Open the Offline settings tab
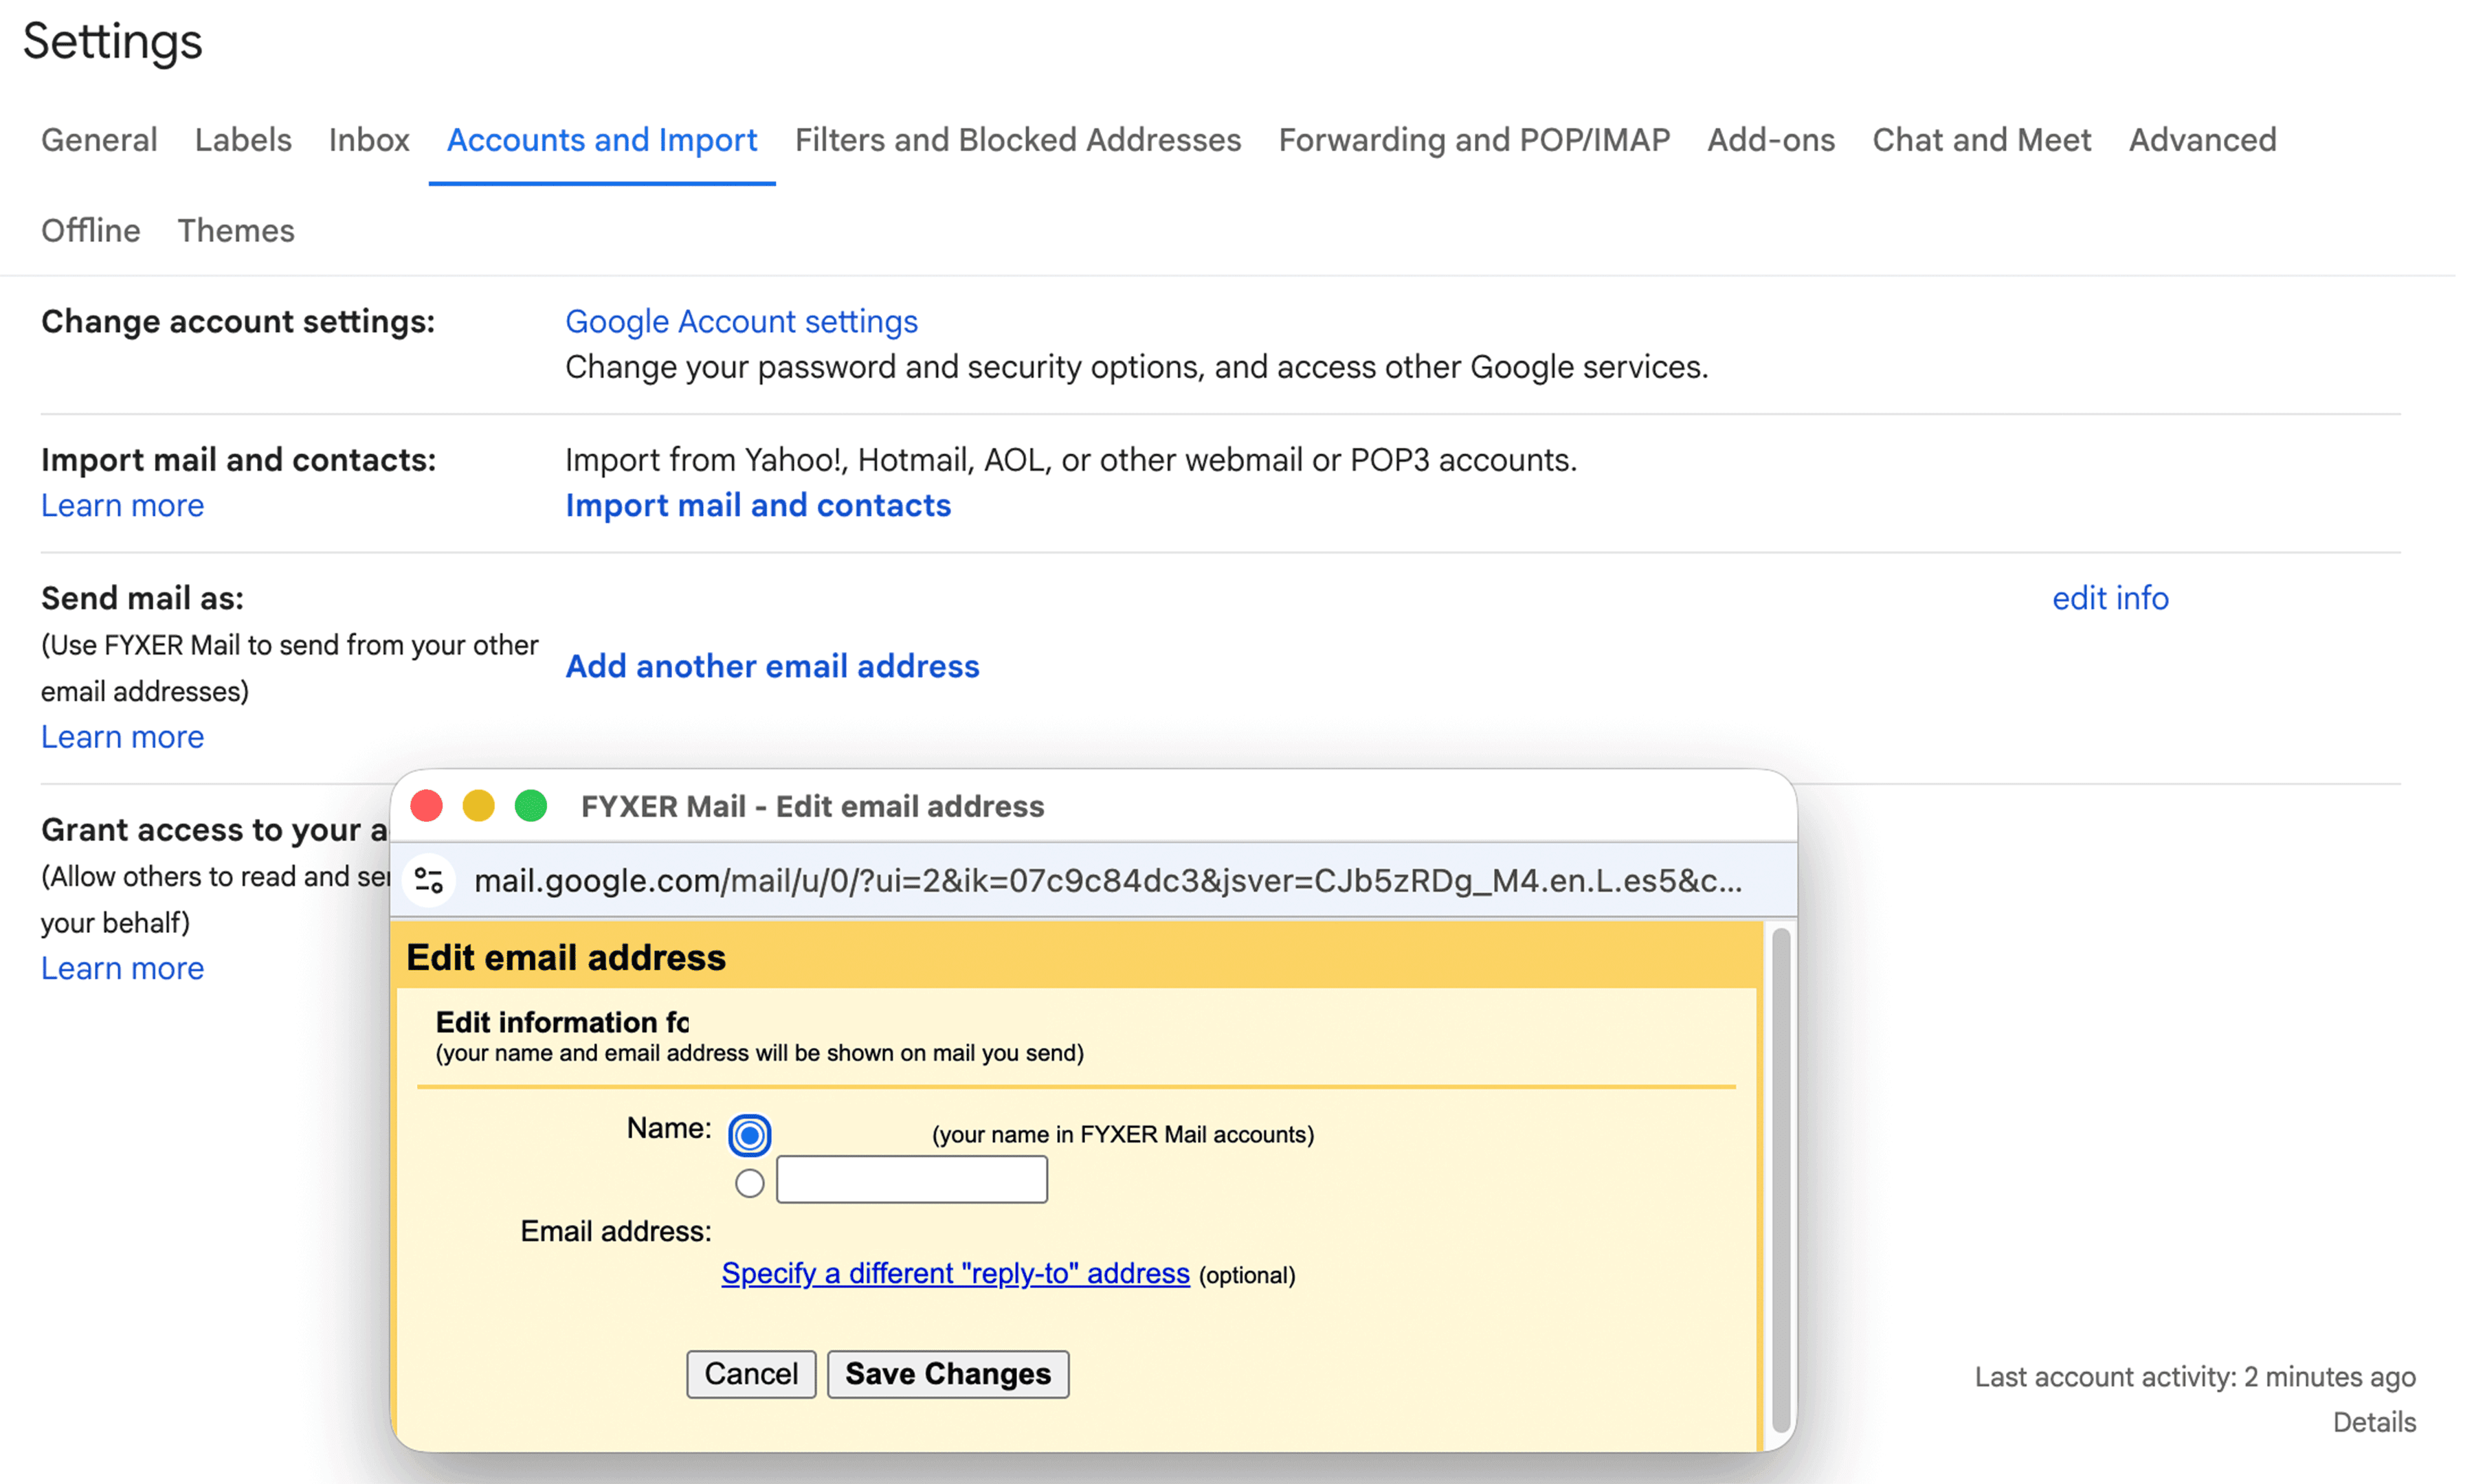Screen dimensions: 2485x1484 click(x=91, y=231)
